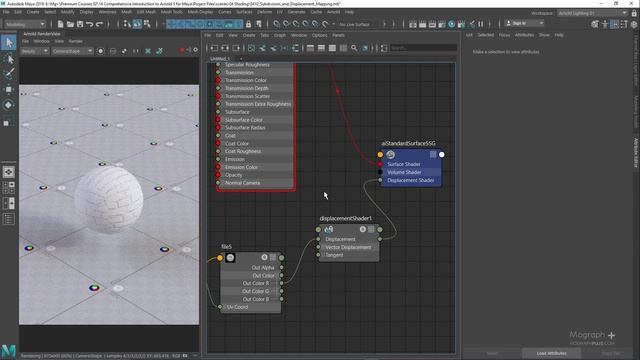Image resolution: width=640 pixels, height=360 pixels.
Task: Click the output connections icon in node editor
Action: [x=236, y=48]
